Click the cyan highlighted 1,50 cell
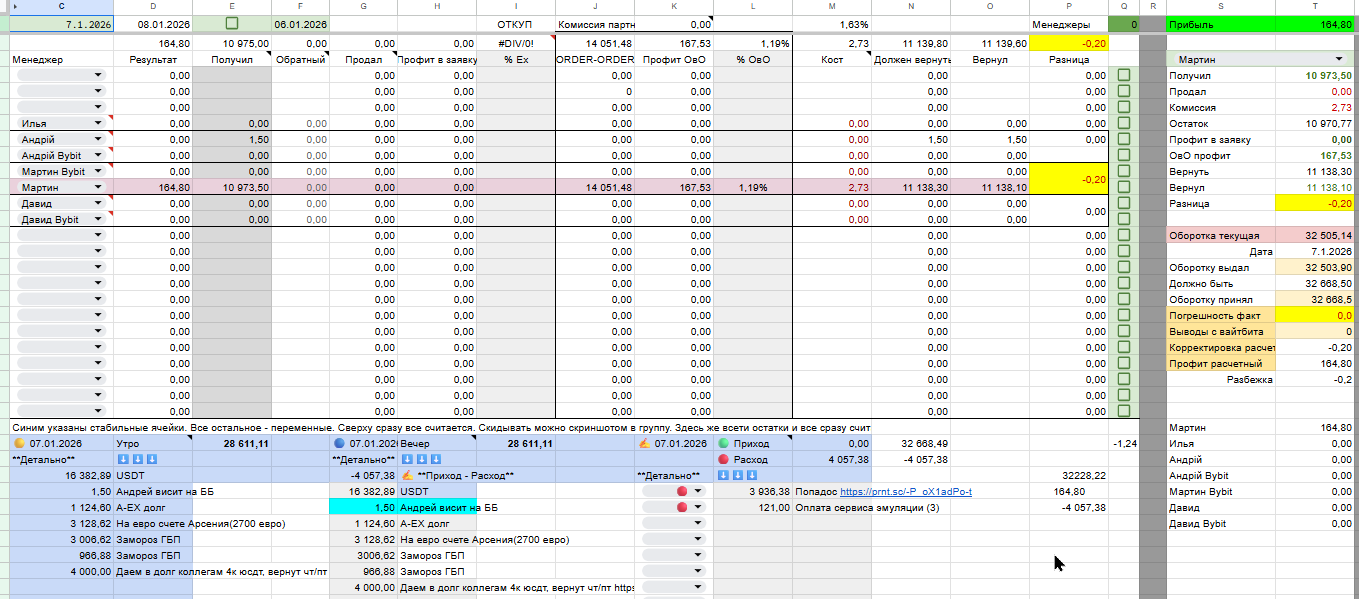This screenshot has height=599, width=1359. coord(364,508)
